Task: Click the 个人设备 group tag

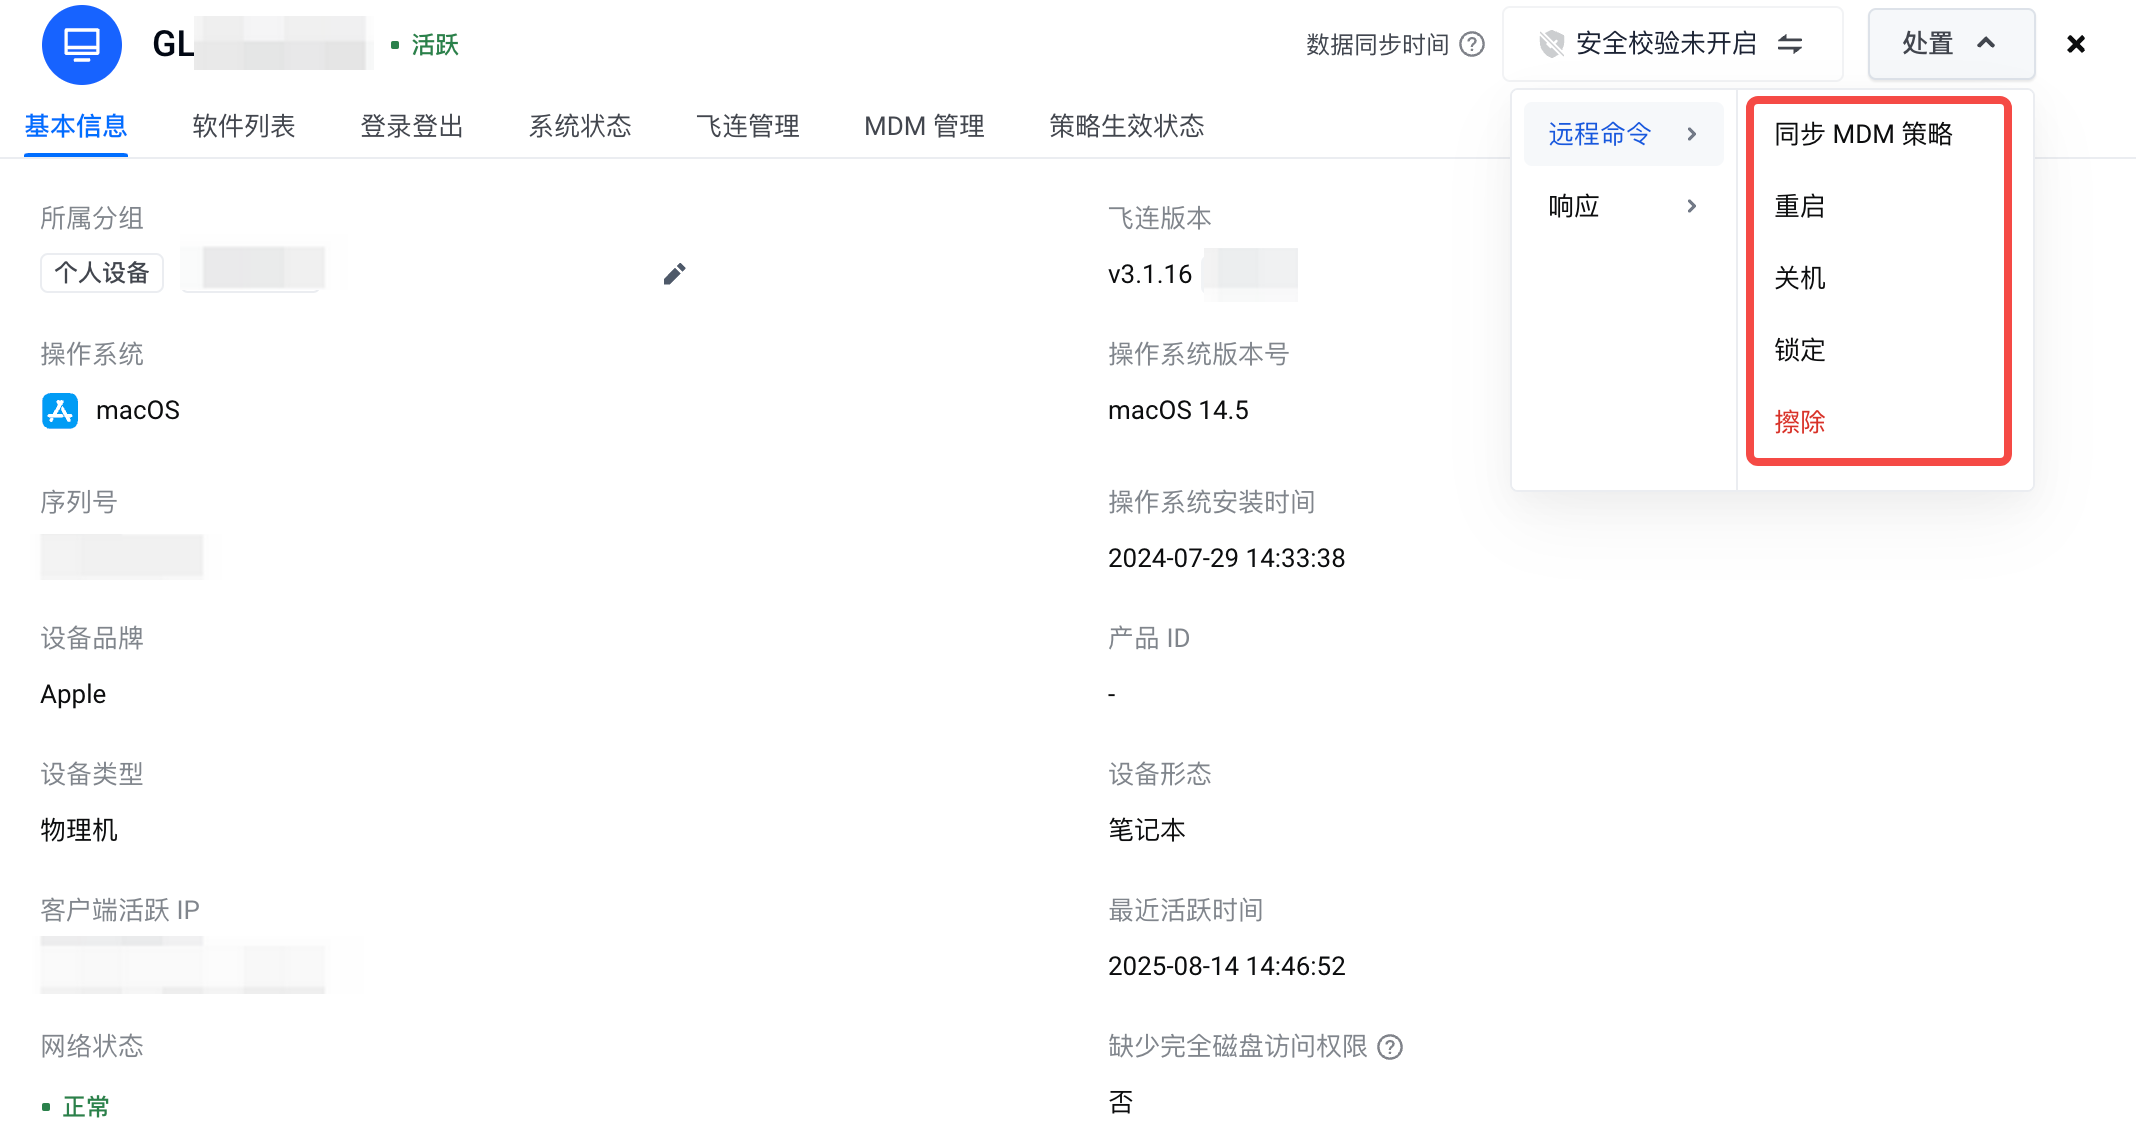Action: pos(102,273)
